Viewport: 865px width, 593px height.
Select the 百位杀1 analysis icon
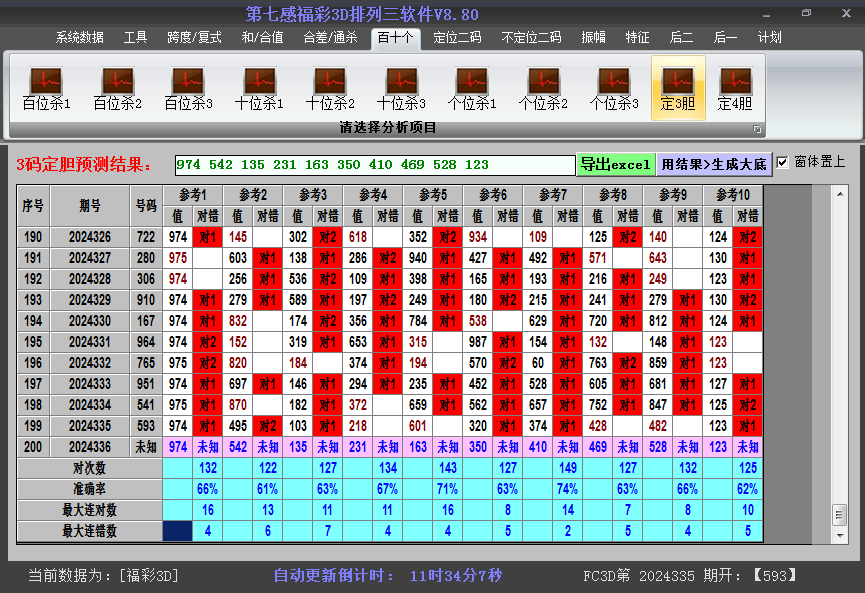(x=46, y=88)
